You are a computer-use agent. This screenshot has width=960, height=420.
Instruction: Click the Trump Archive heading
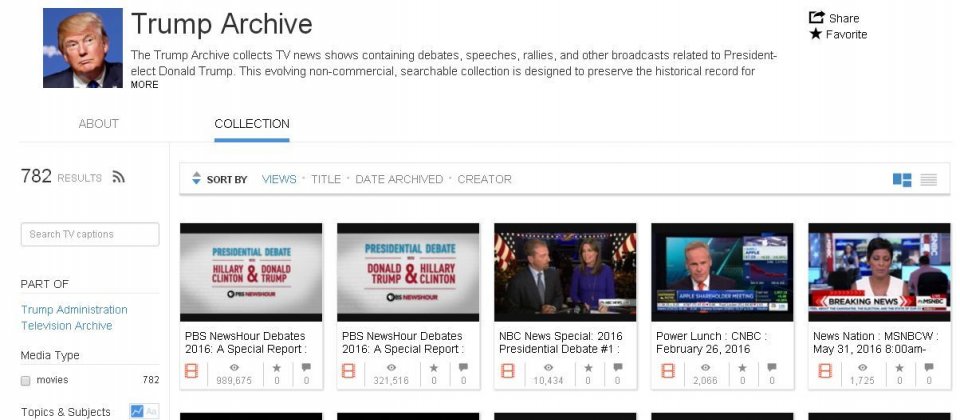tap(222, 24)
